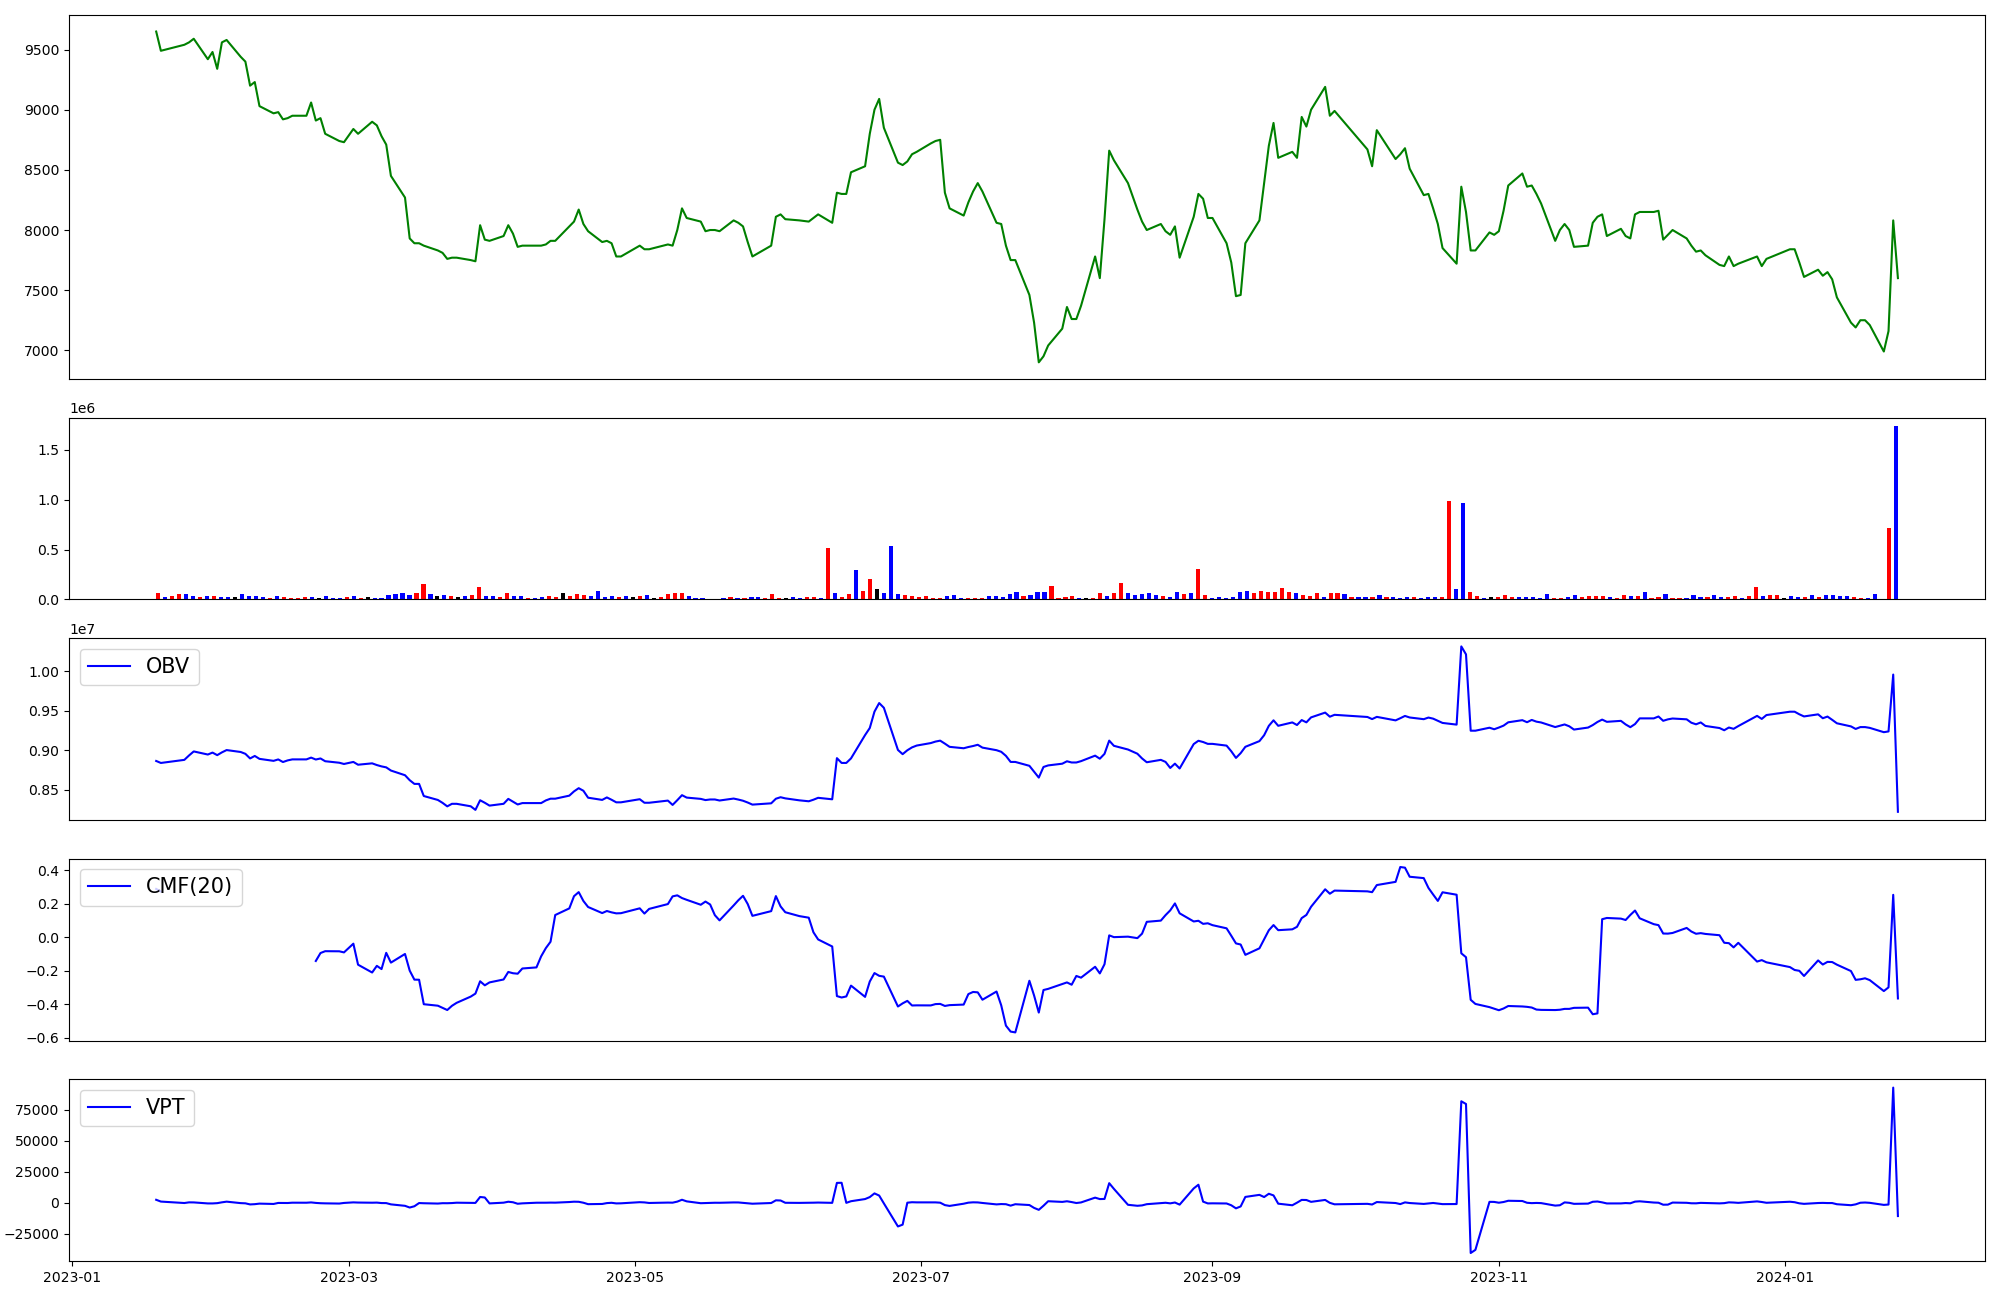The image size is (2000, 1300).
Task: Click the 8000 price axis tick
Action: (x=42, y=231)
